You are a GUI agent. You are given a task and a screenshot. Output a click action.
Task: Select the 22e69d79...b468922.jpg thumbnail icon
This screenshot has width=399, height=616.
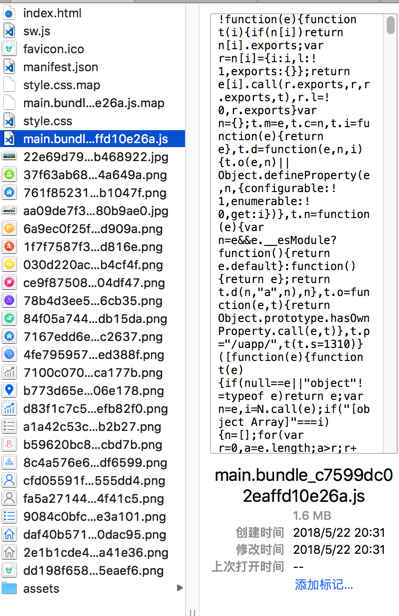[9, 157]
